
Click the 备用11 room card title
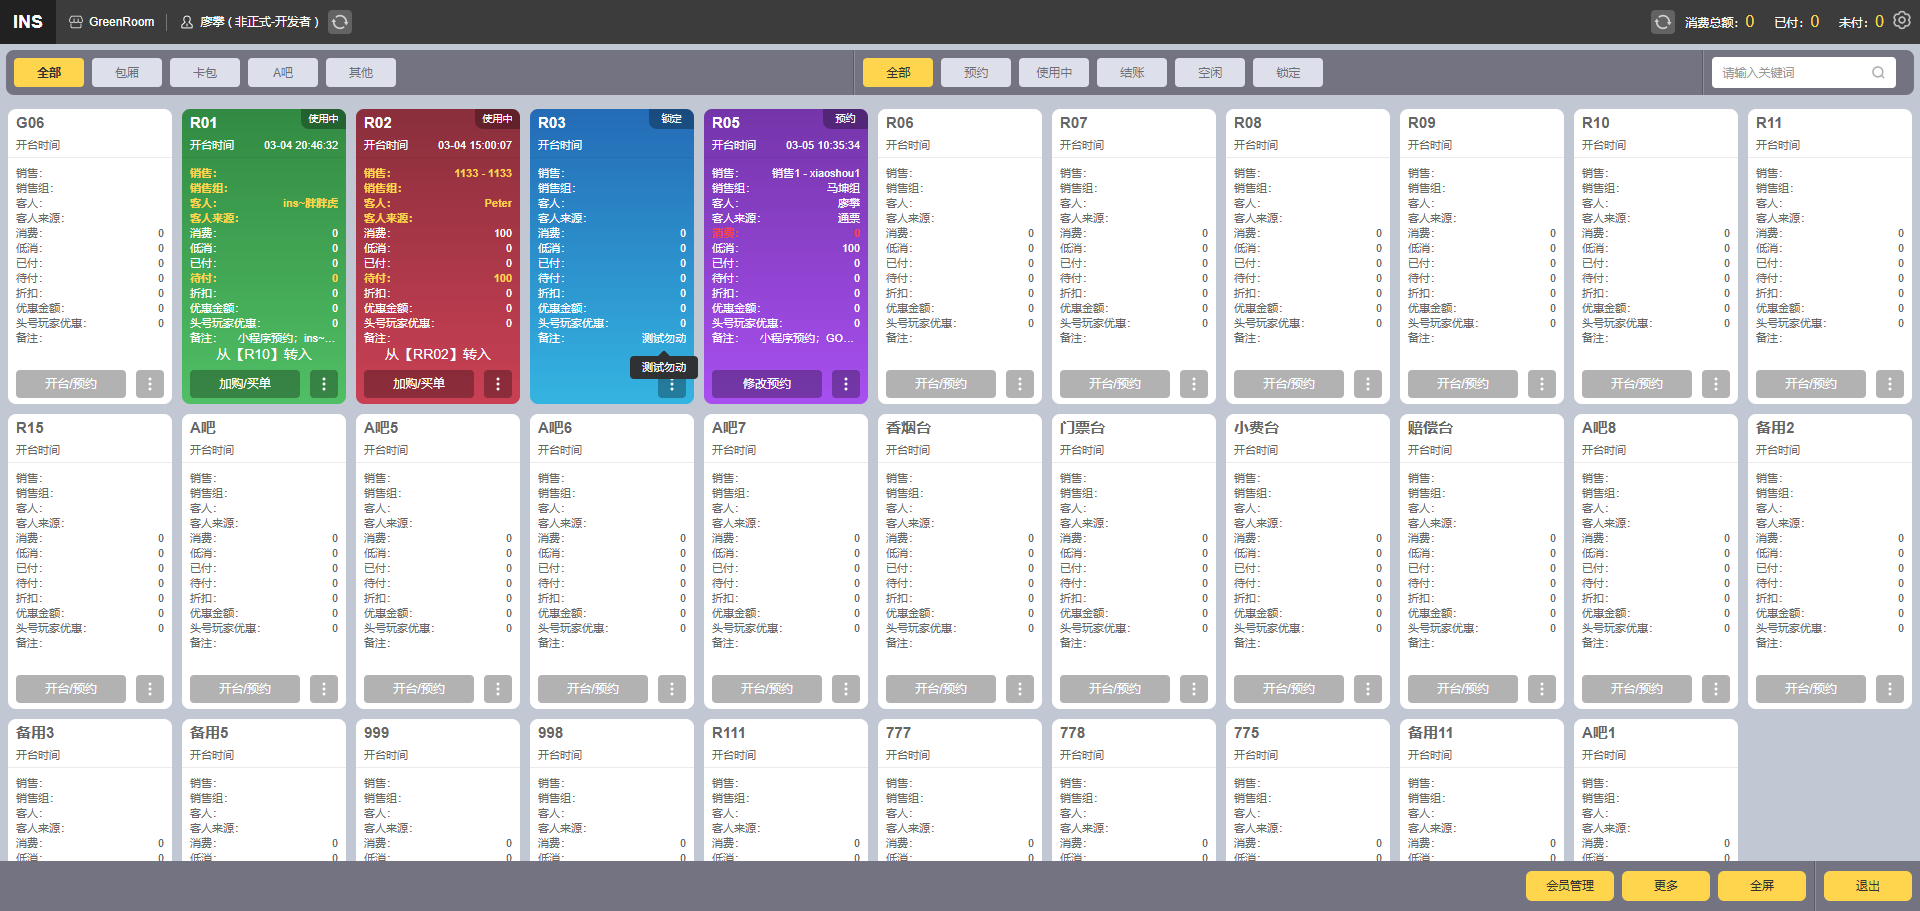pyautogui.click(x=1430, y=733)
